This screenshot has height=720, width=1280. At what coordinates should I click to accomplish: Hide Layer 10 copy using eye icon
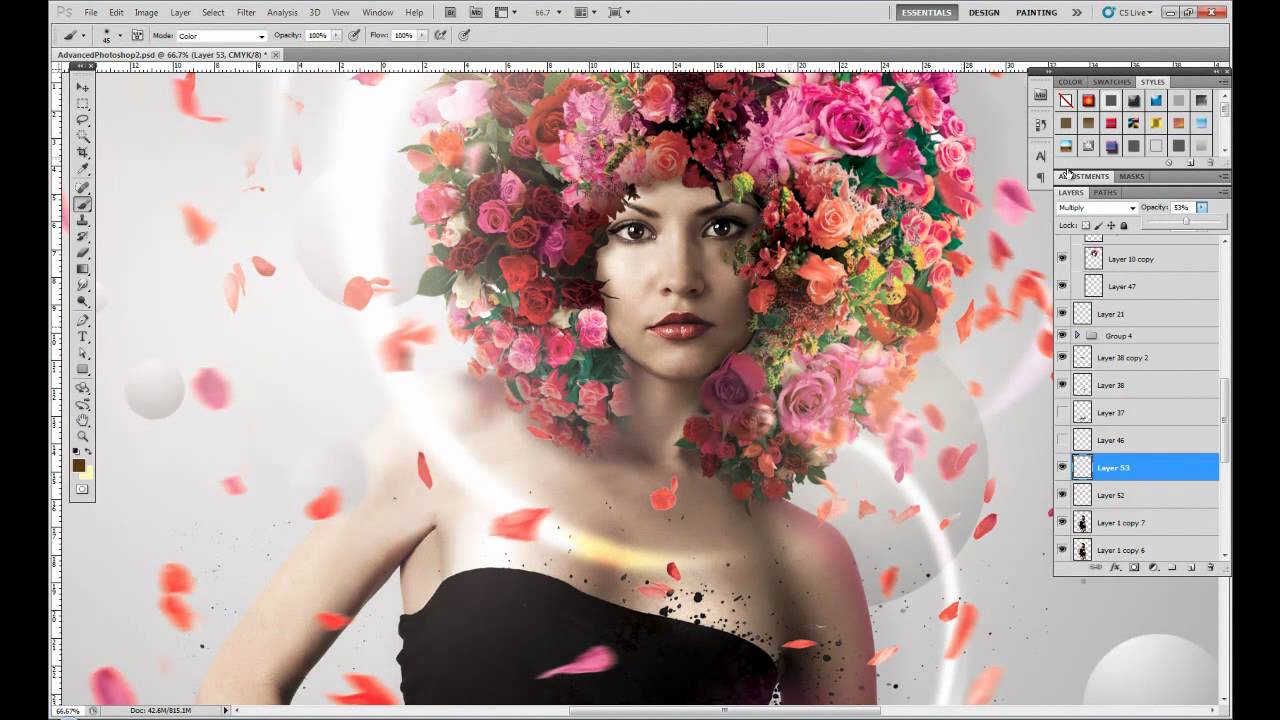(x=1062, y=258)
